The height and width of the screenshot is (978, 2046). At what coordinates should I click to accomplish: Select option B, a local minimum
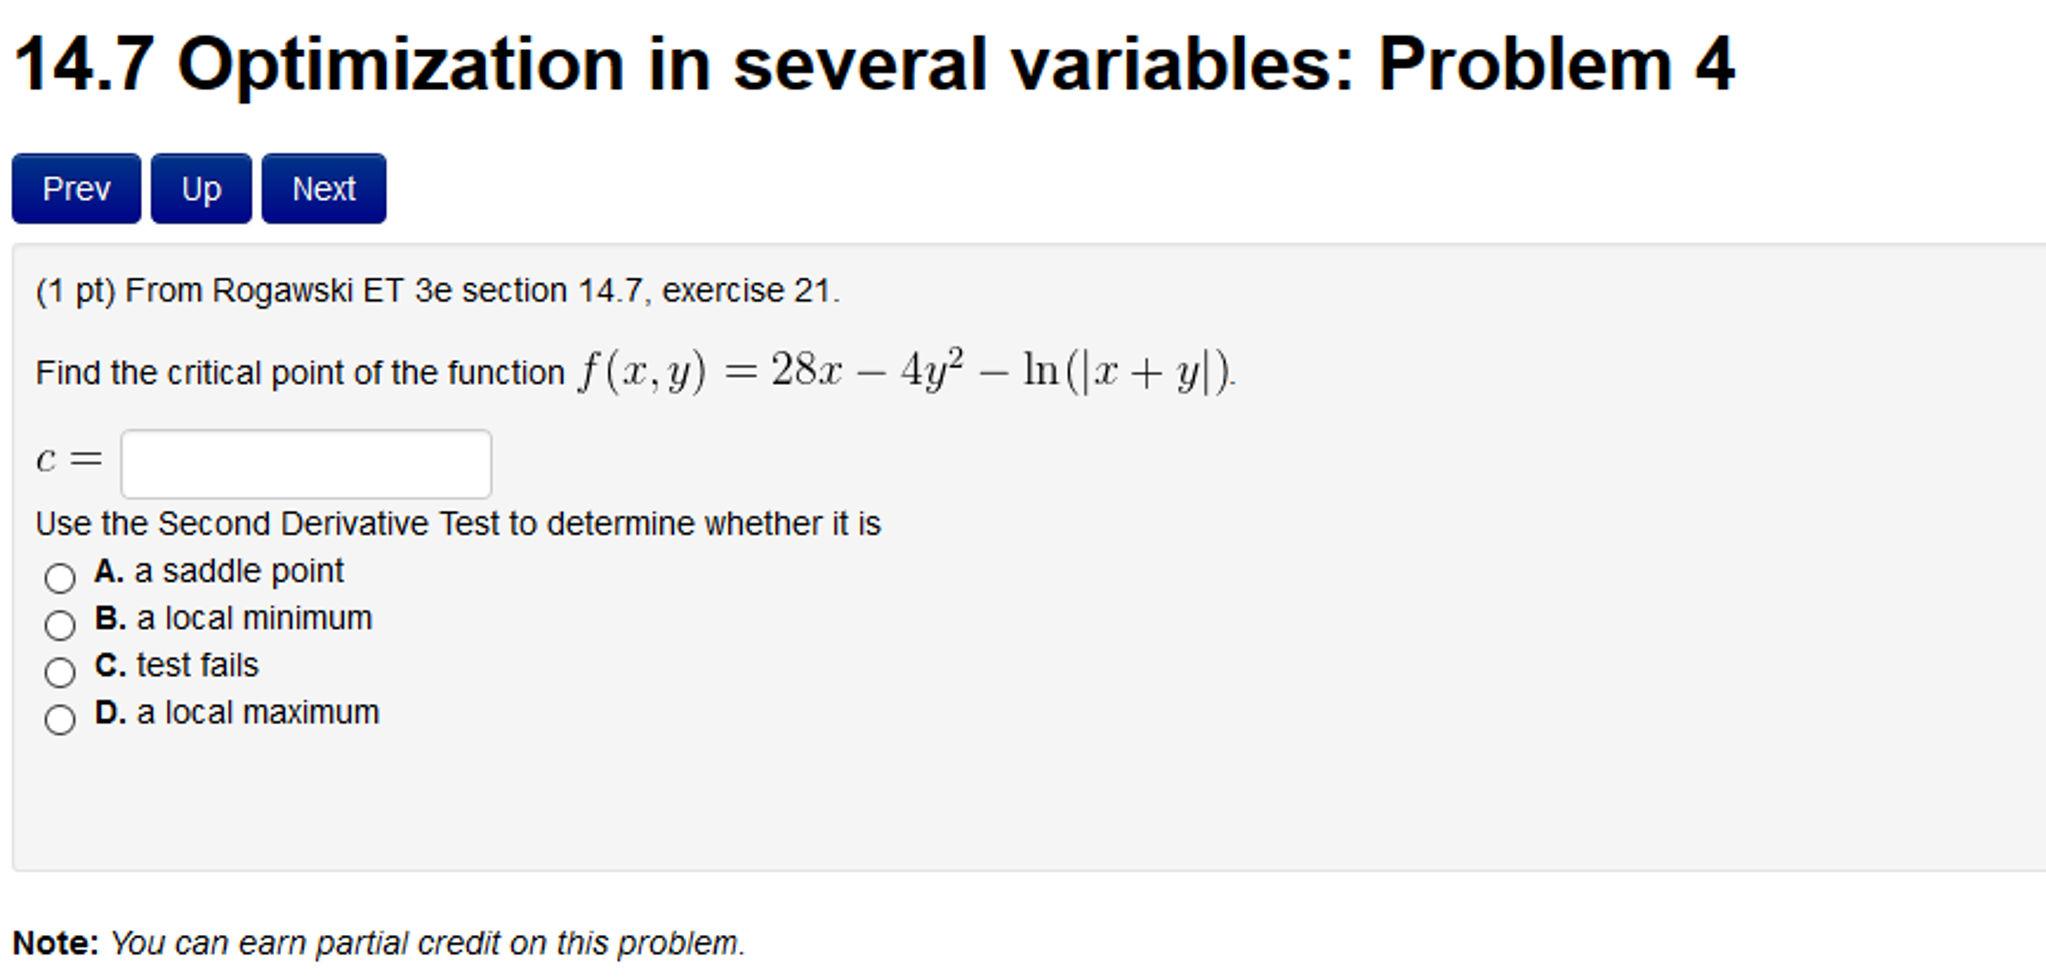point(60,624)
